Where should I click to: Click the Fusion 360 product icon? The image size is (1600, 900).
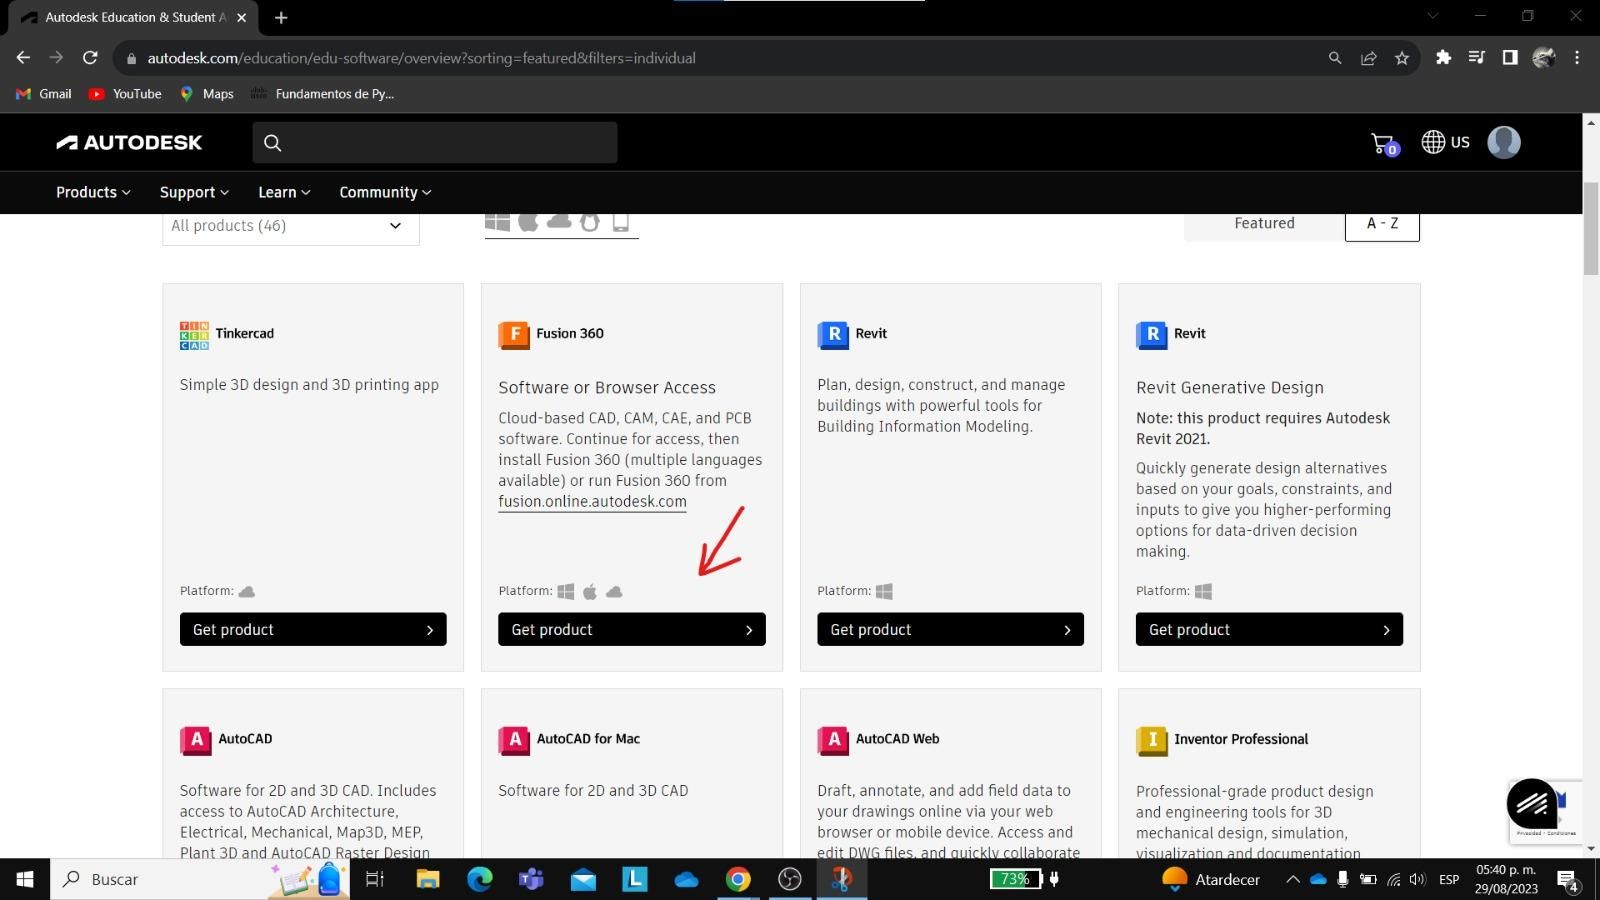tap(513, 335)
